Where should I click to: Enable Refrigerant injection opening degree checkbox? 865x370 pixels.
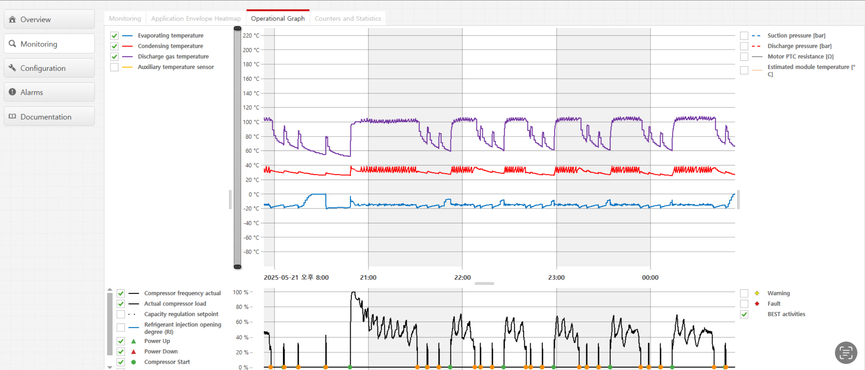[120, 328]
